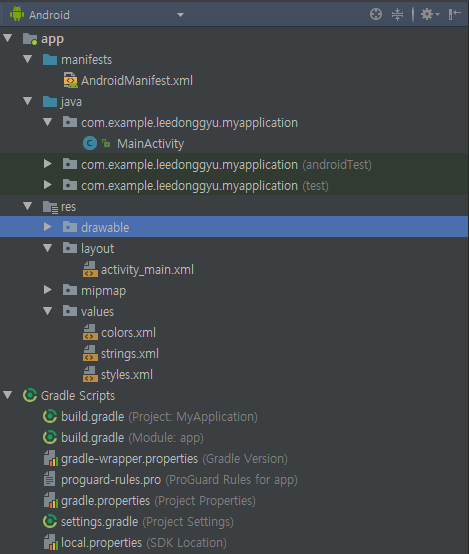Click the styles.xml file icon
Screen dimensions: 469x554
[90, 374]
